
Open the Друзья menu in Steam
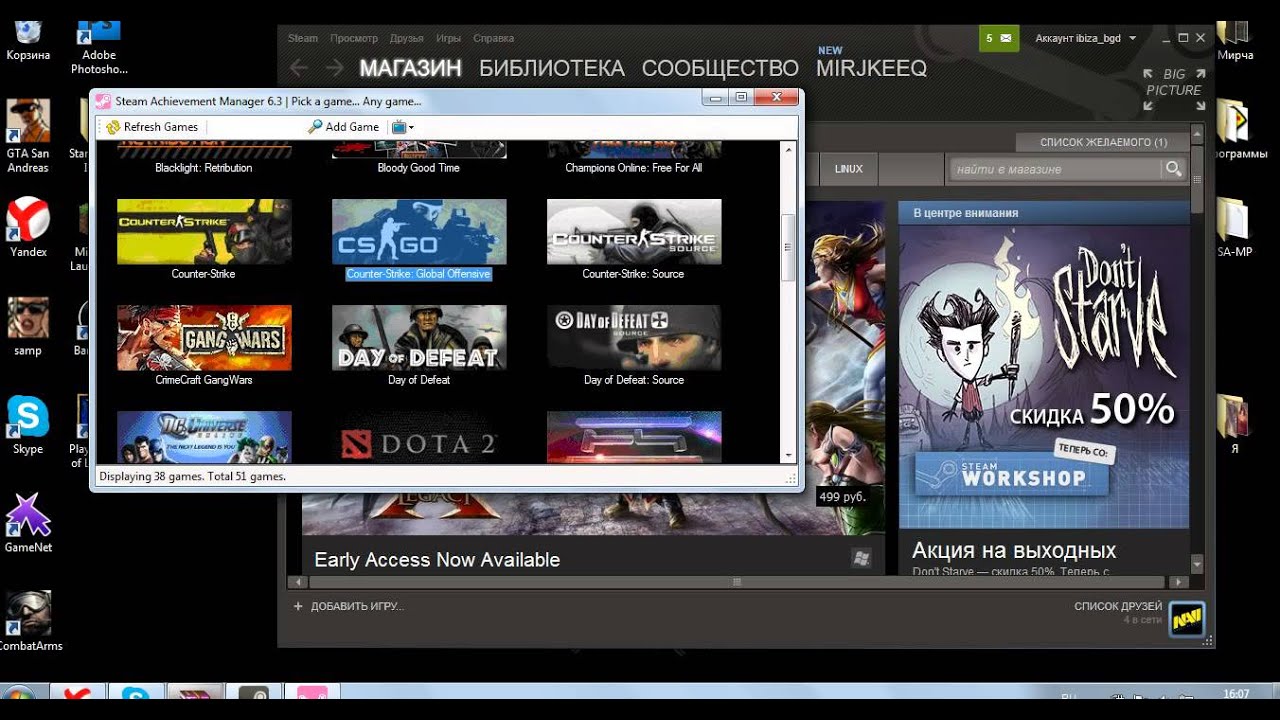407,38
